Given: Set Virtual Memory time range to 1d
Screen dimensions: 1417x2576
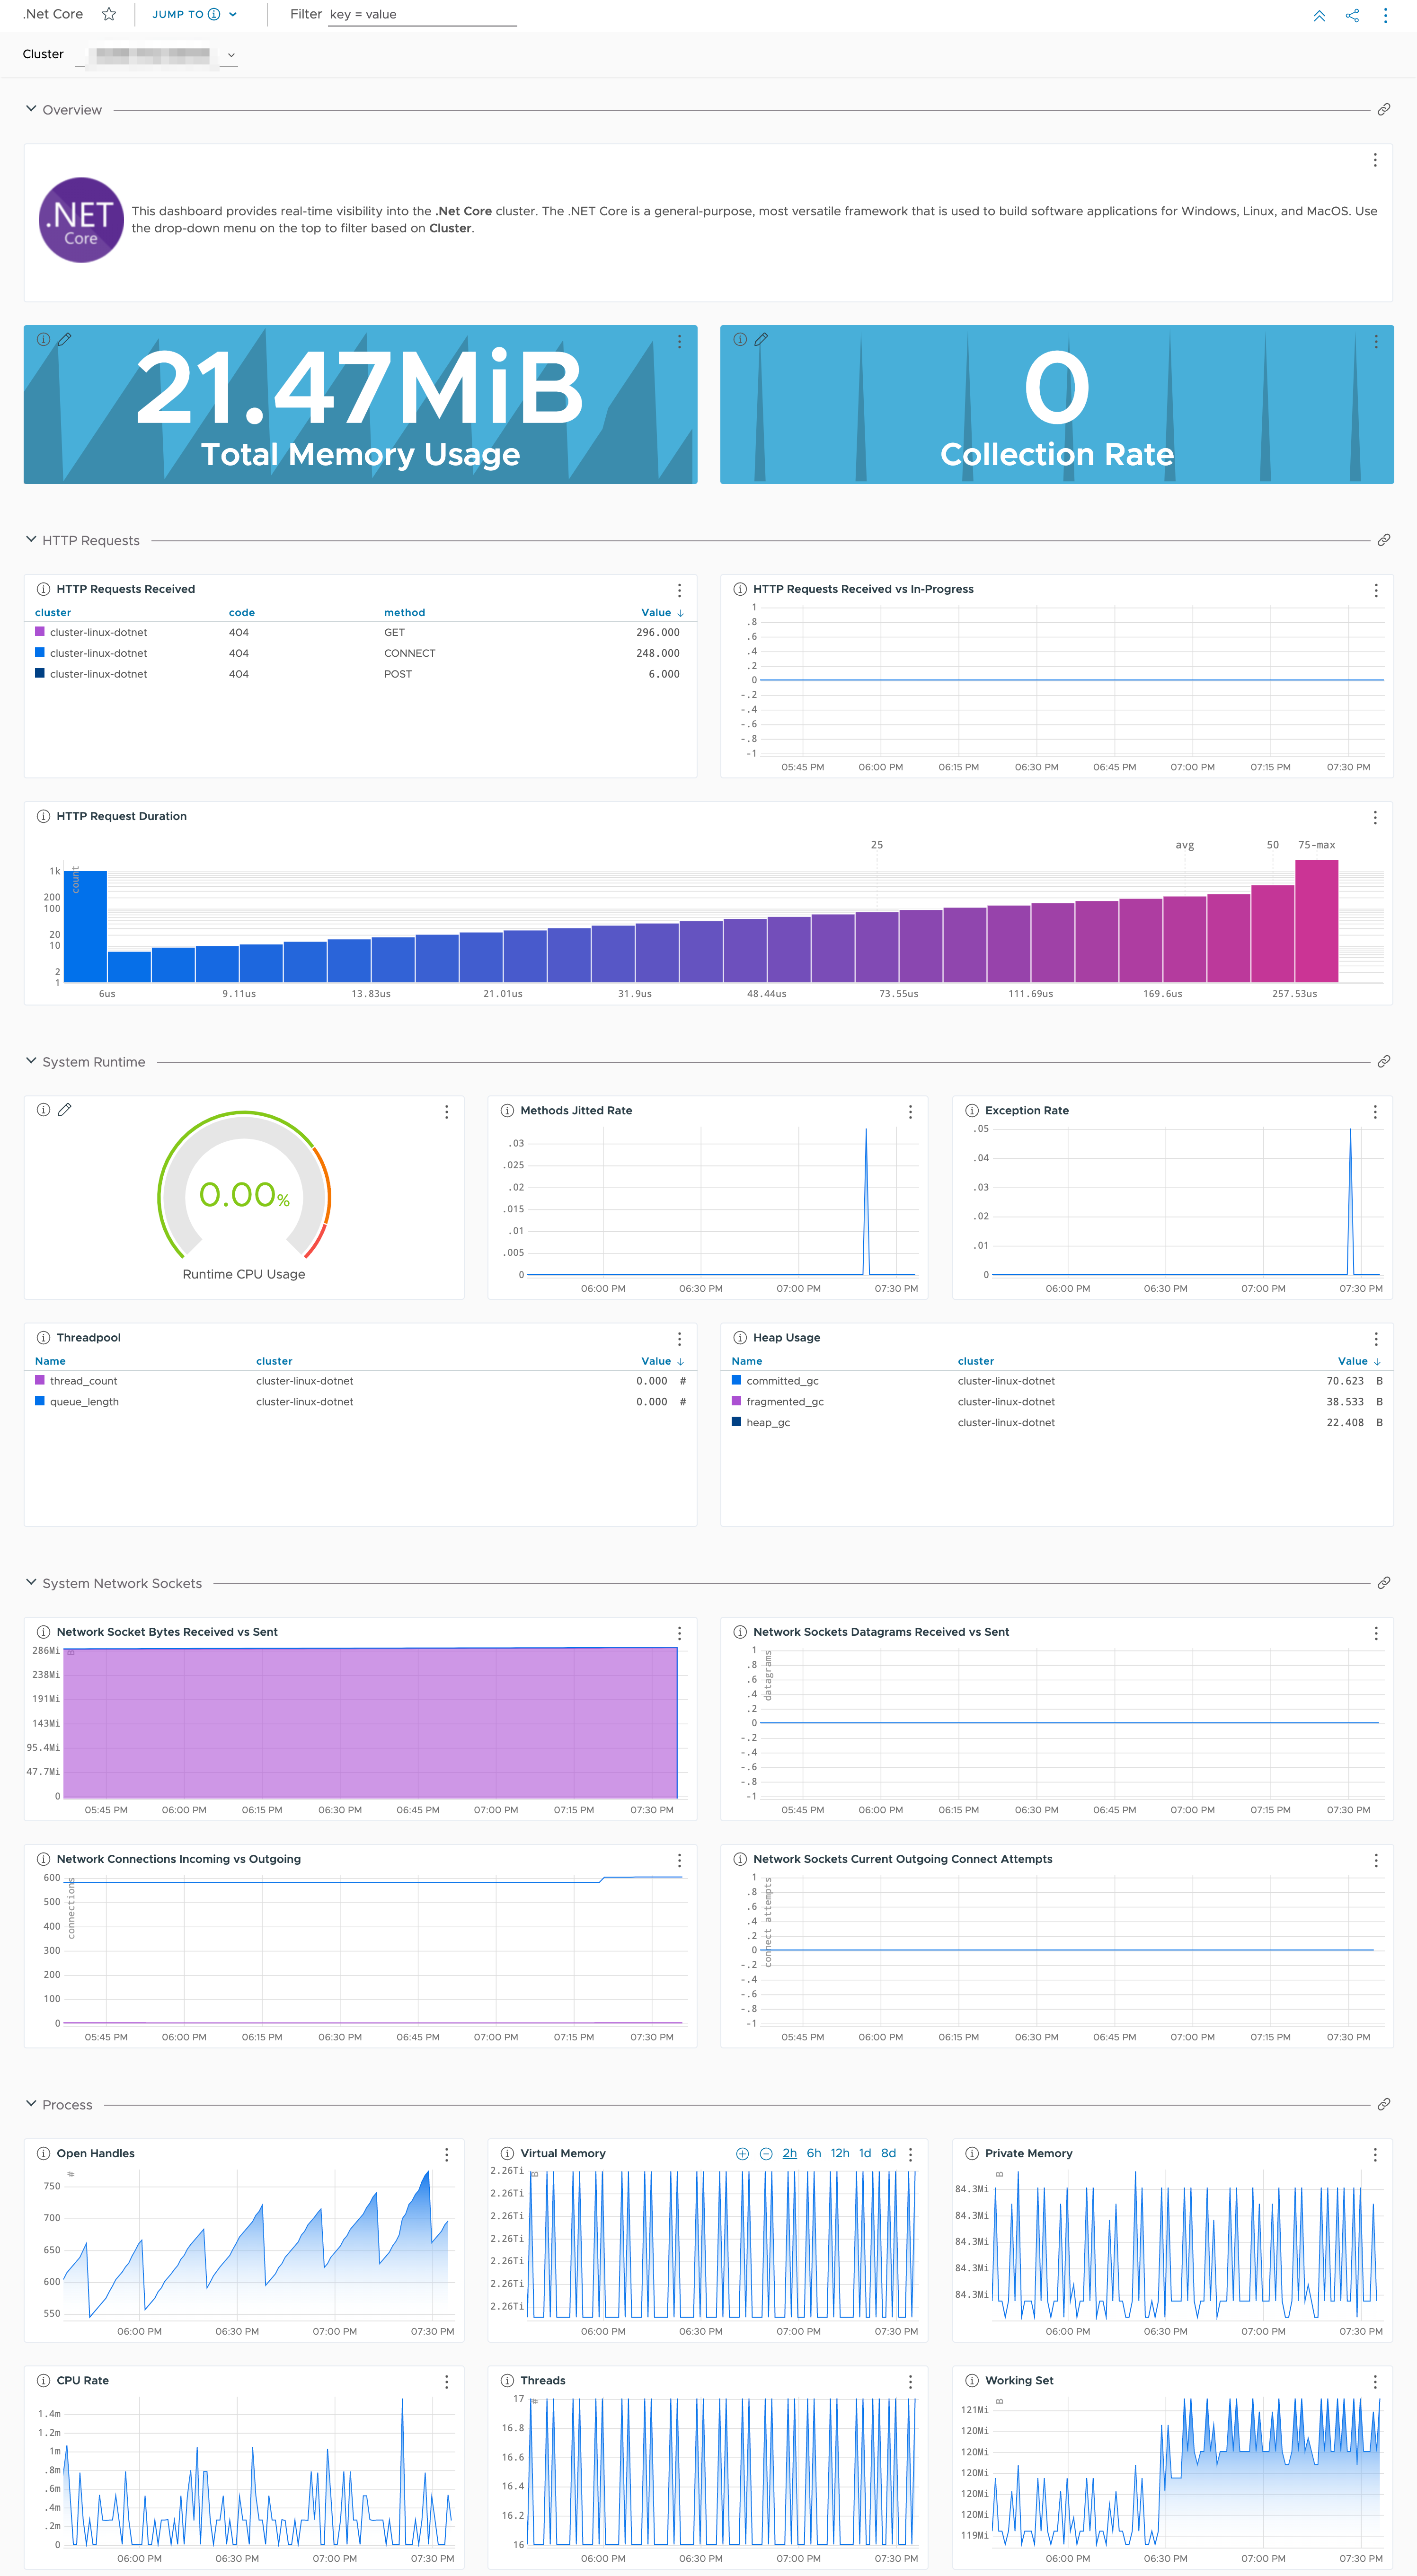Looking at the screenshot, I should click(x=865, y=2153).
